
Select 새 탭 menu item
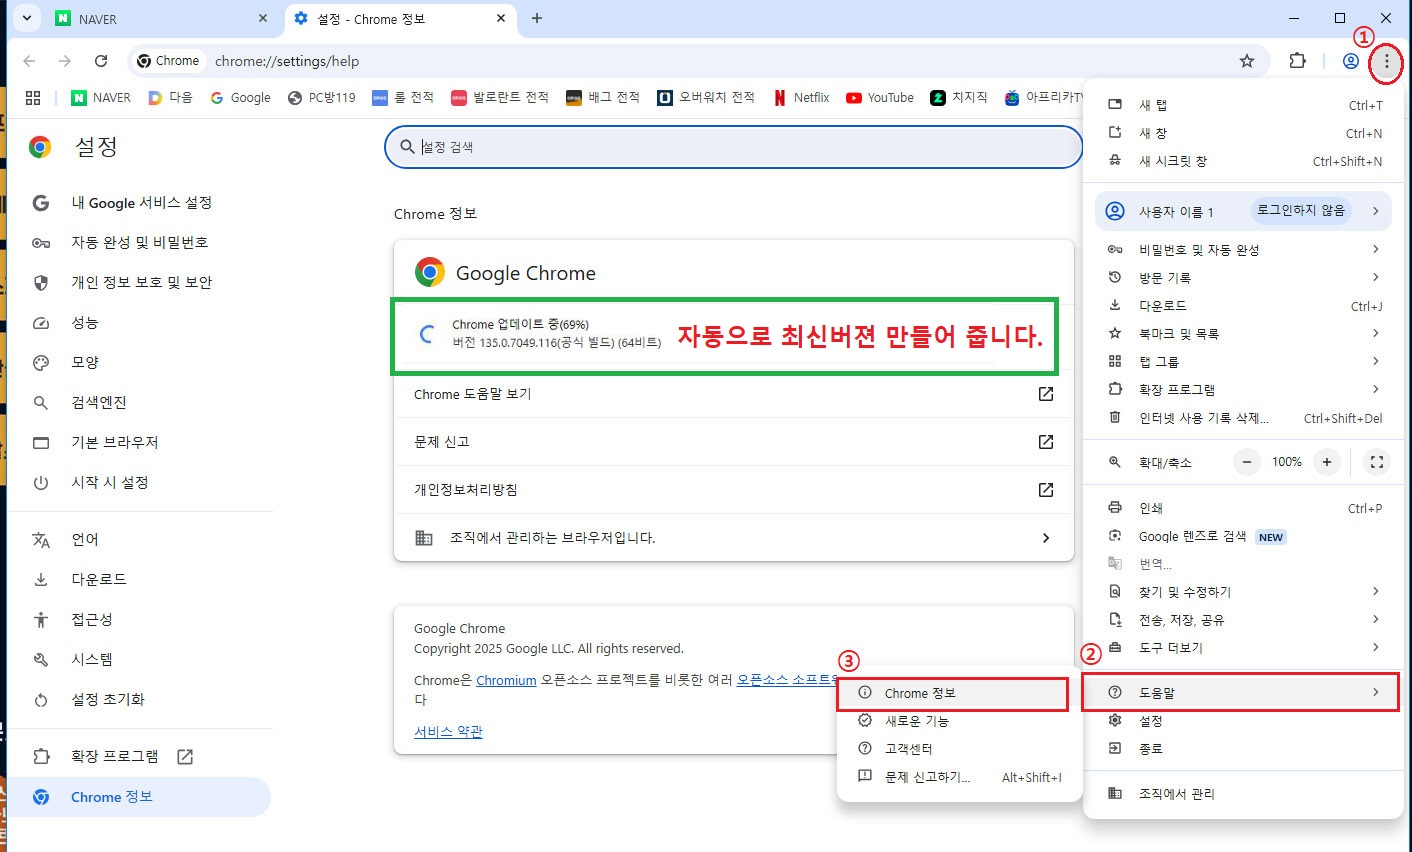[x=1244, y=105]
